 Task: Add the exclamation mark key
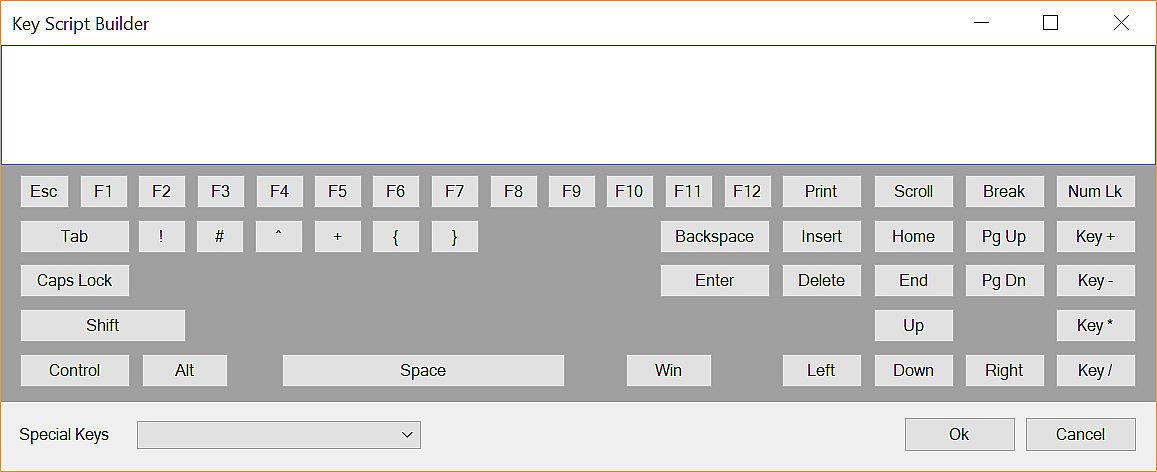coord(161,237)
